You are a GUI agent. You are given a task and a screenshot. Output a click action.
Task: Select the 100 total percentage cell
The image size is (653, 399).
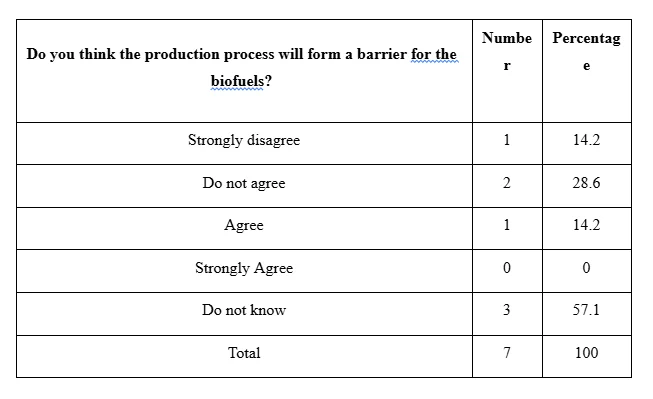586,353
